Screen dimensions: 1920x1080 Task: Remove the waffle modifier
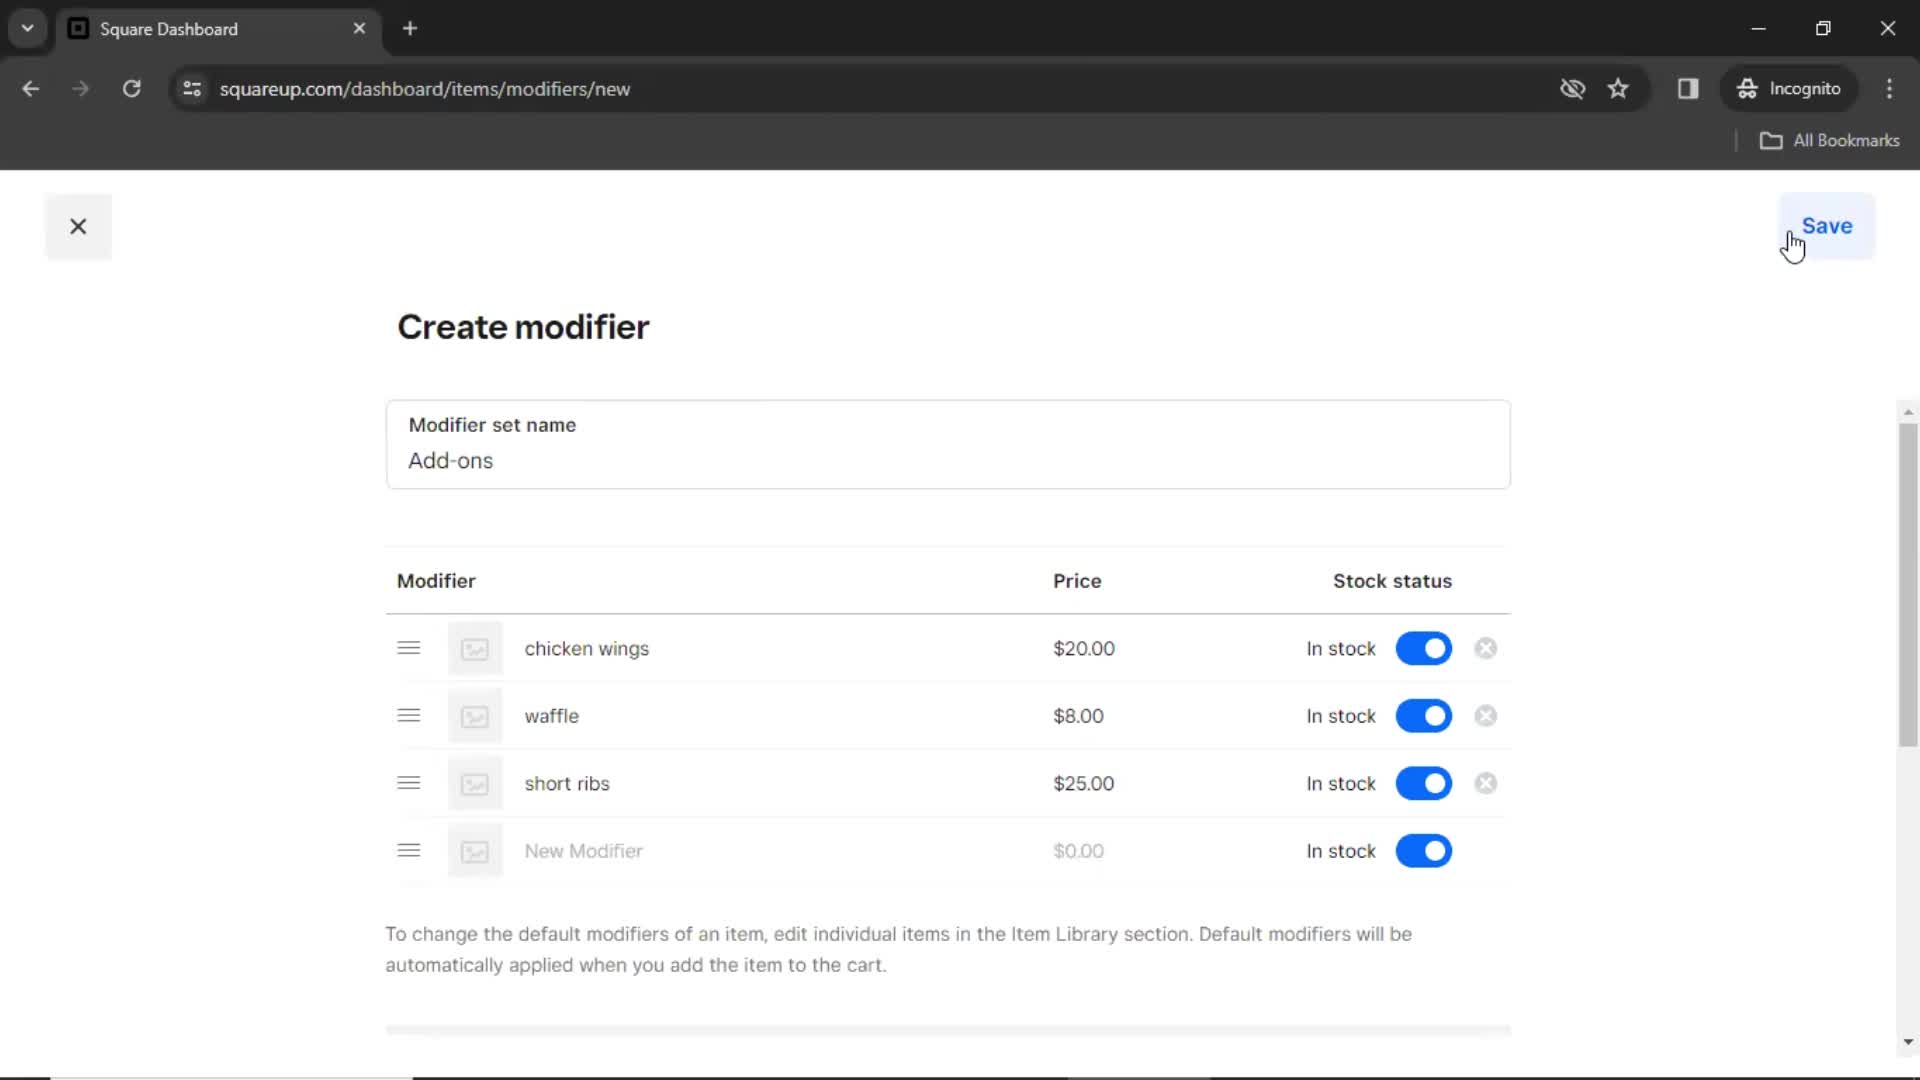click(x=1486, y=716)
